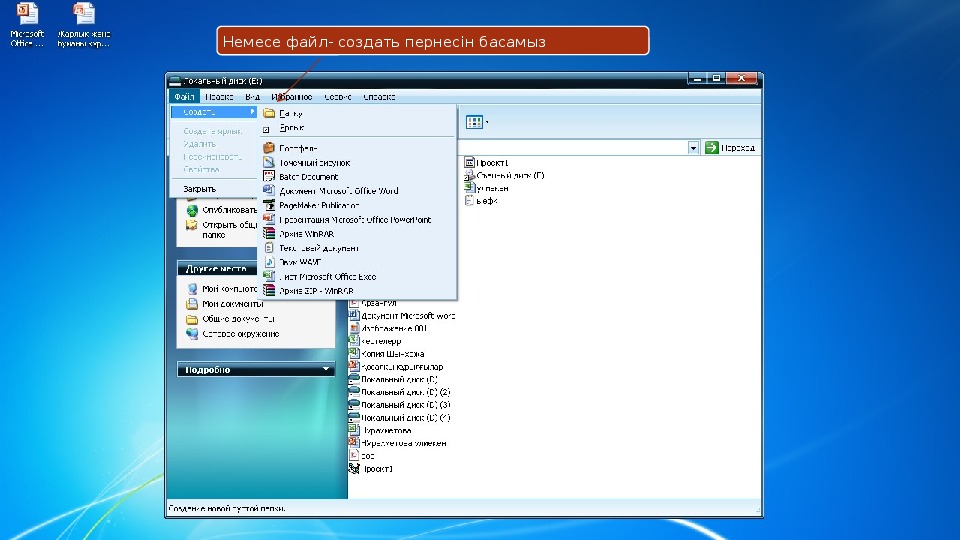The image size is (960, 540).
Task: Click the Портфель briefcase icon
Action: pyautogui.click(x=268, y=148)
